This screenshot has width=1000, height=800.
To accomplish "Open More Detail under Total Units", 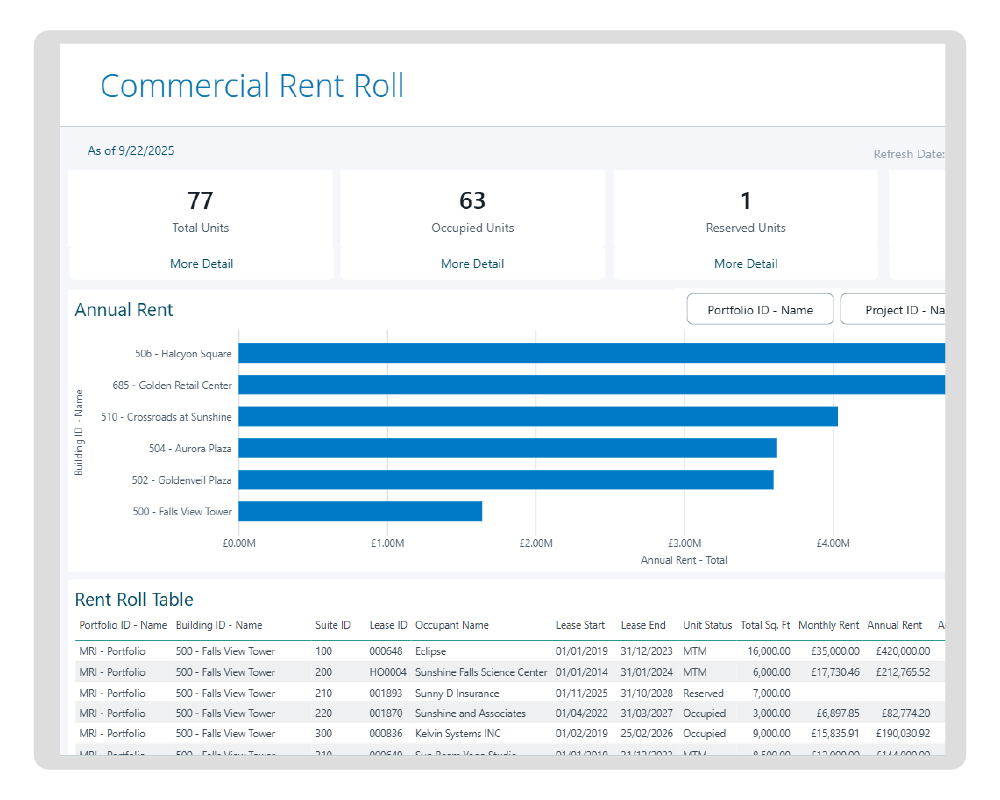I will click(201, 264).
